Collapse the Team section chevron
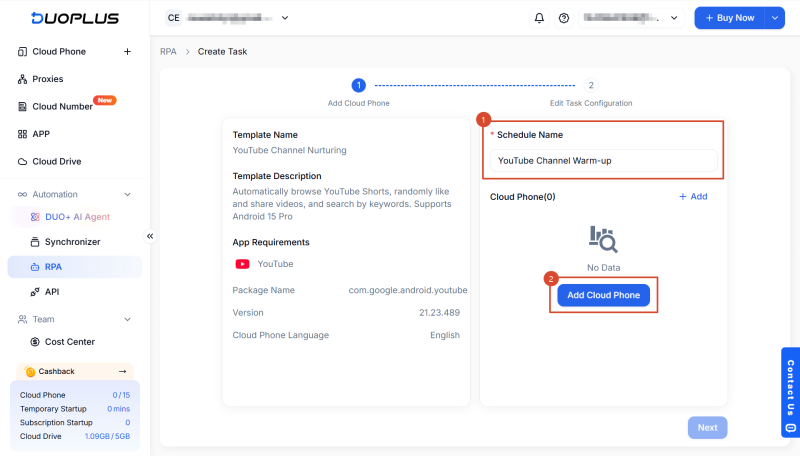The width and height of the screenshot is (800, 456). [128, 319]
